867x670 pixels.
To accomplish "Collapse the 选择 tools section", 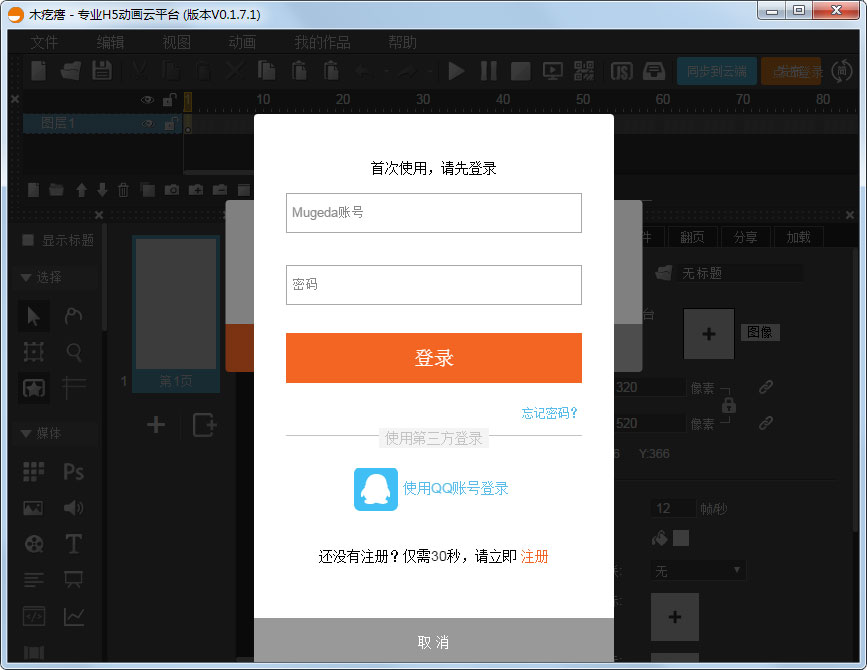I will 25,277.
